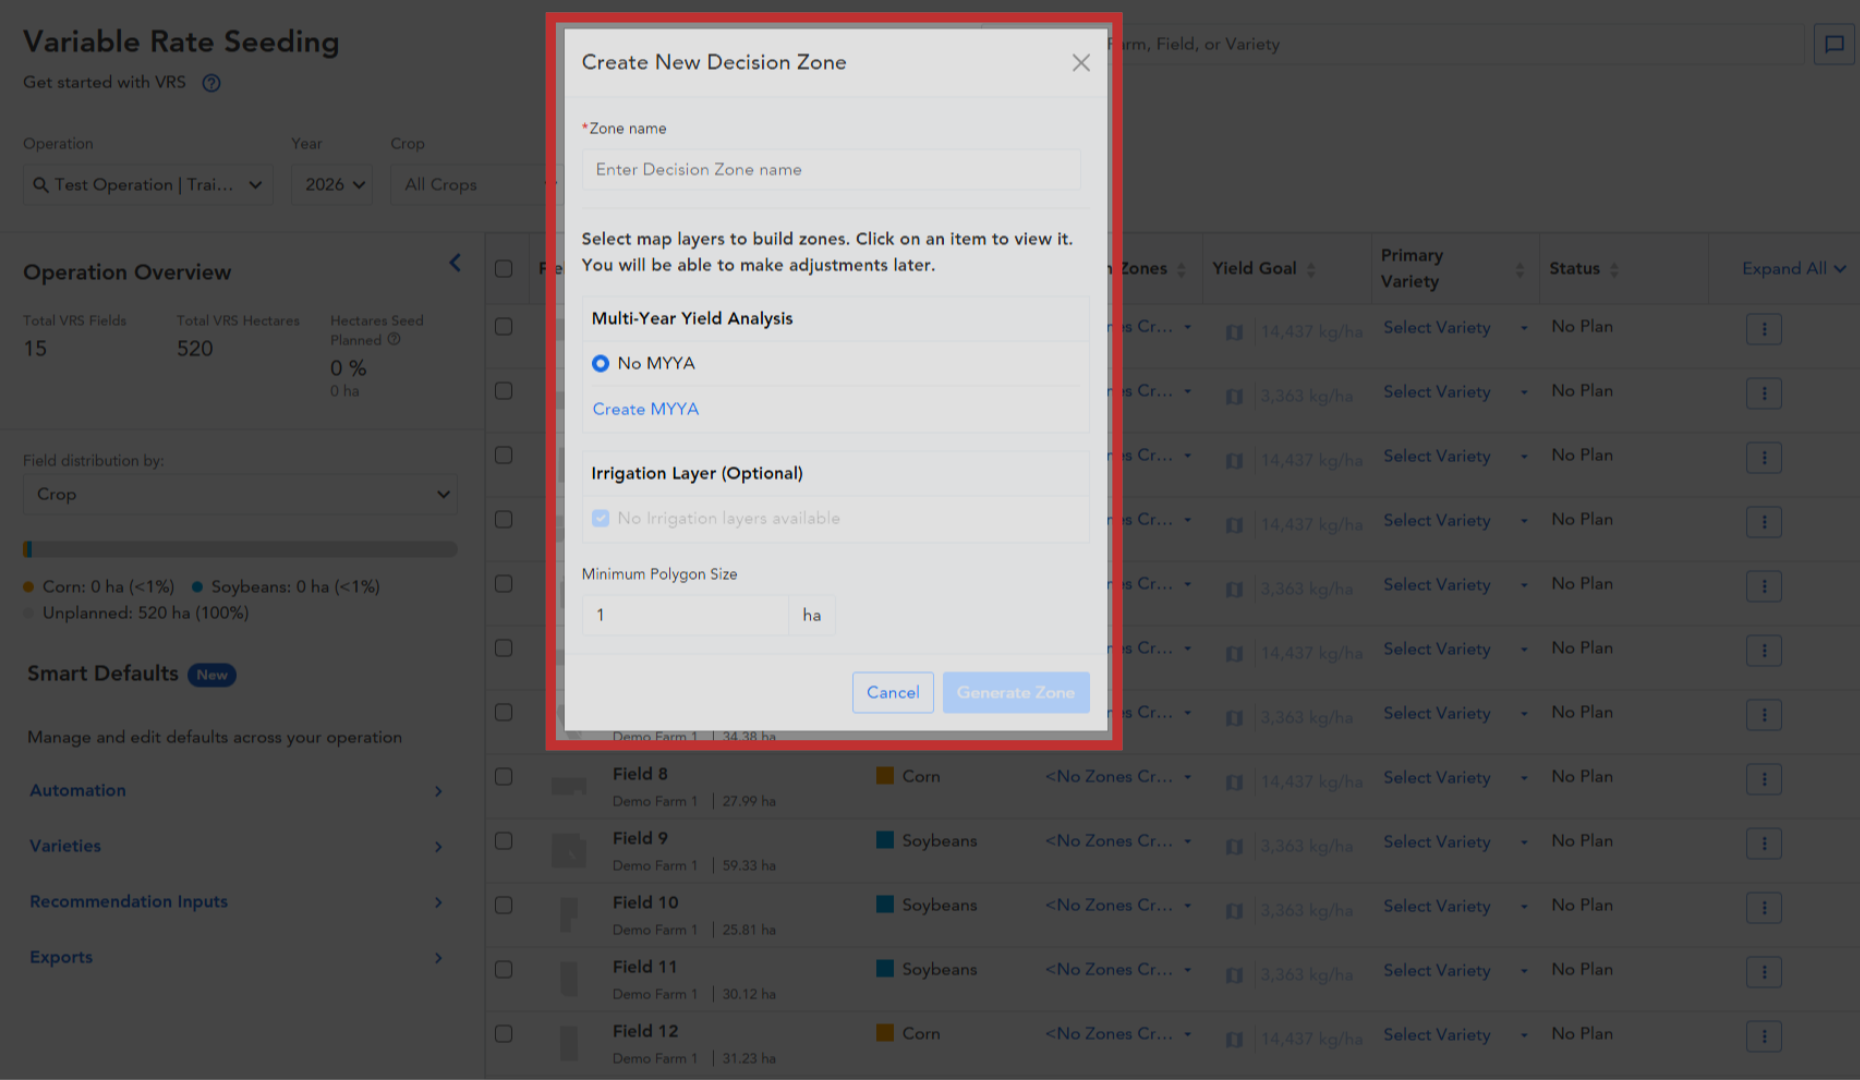Click the first row actions menu icon
1860x1080 pixels.
1764,329
